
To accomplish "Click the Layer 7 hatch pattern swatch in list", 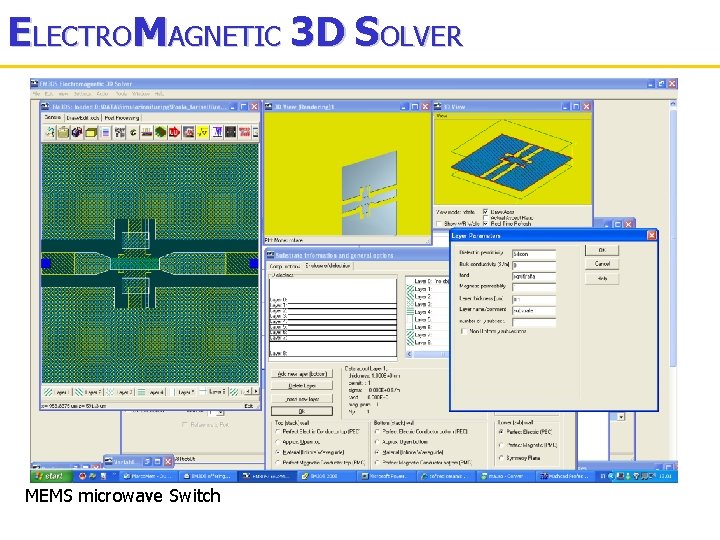I will [410, 335].
